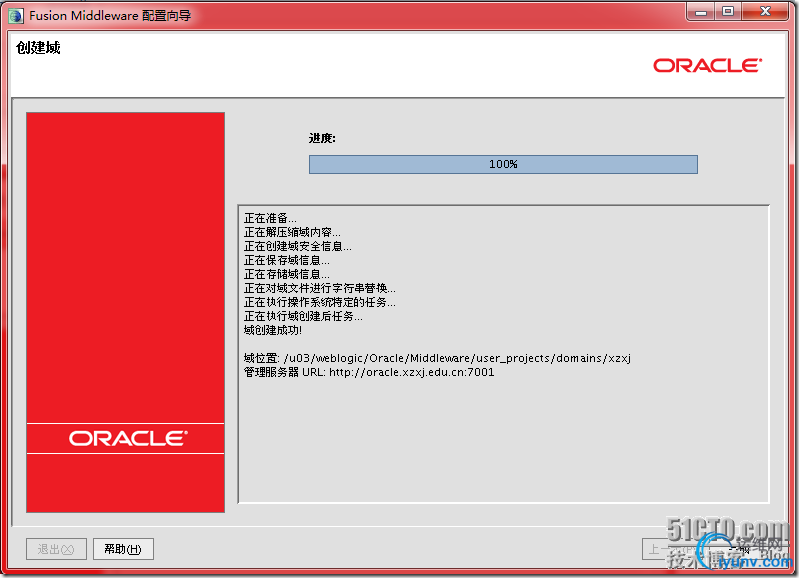Viewport: 799px width, 578px height.
Task: Select the 域创建成功! message
Action: [273, 330]
